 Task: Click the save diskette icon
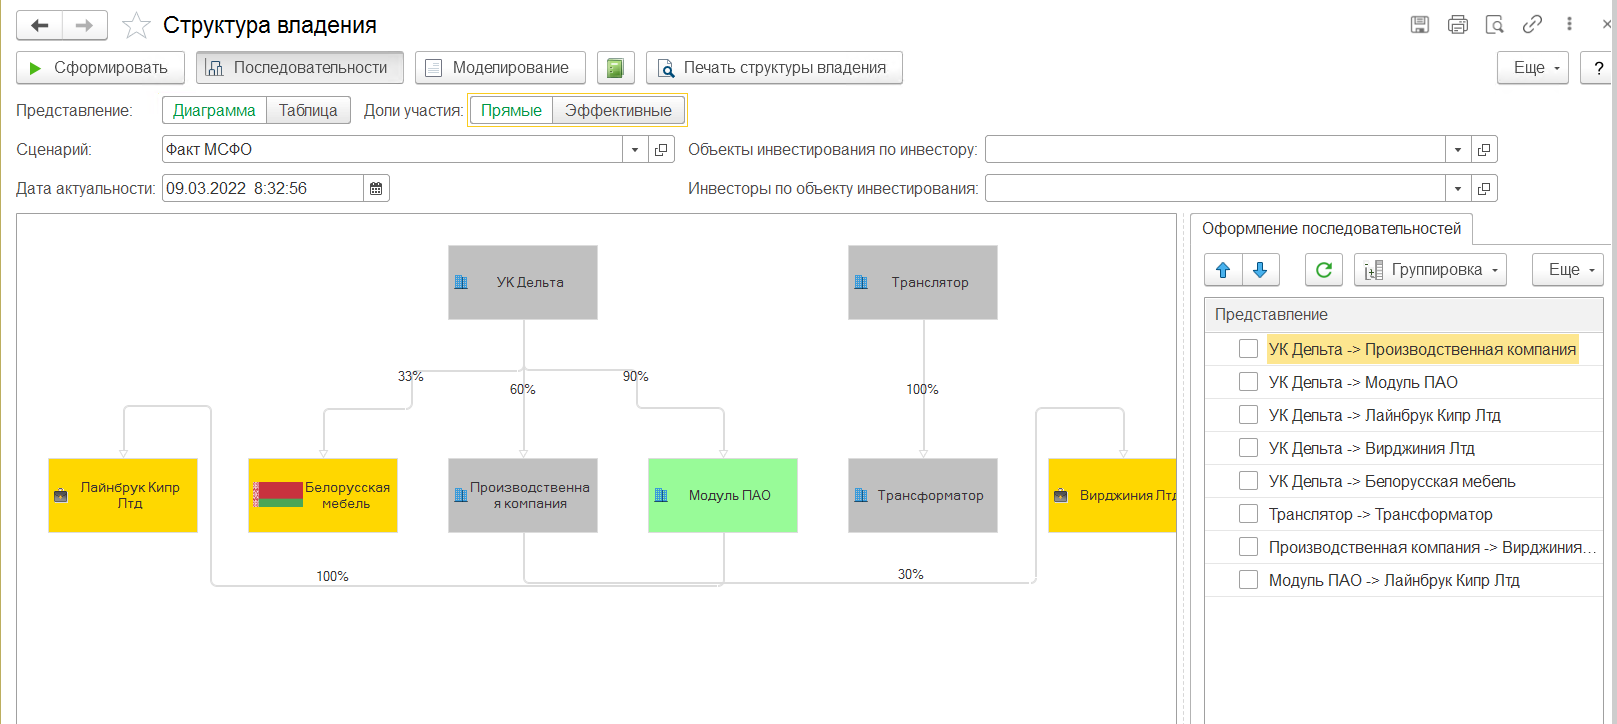click(1419, 25)
